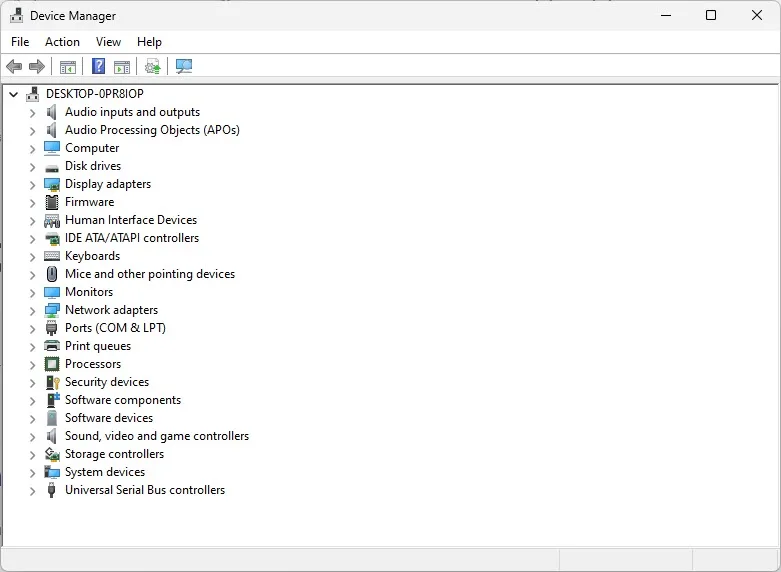Screen dimensions: 781x572
Task: Expand Sound, video and game controllers
Action: (32, 437)
